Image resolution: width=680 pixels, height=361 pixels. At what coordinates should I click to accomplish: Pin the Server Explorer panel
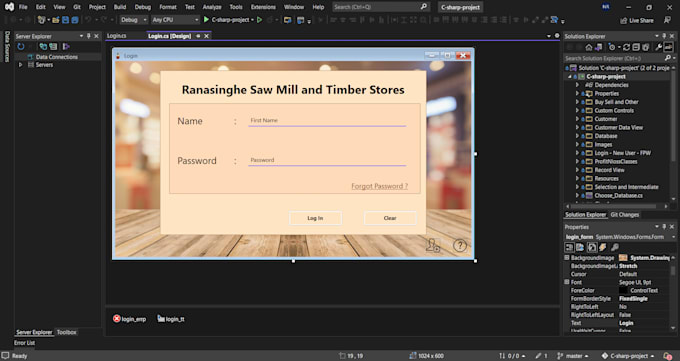pyautogui.click(x=89, y=36)
